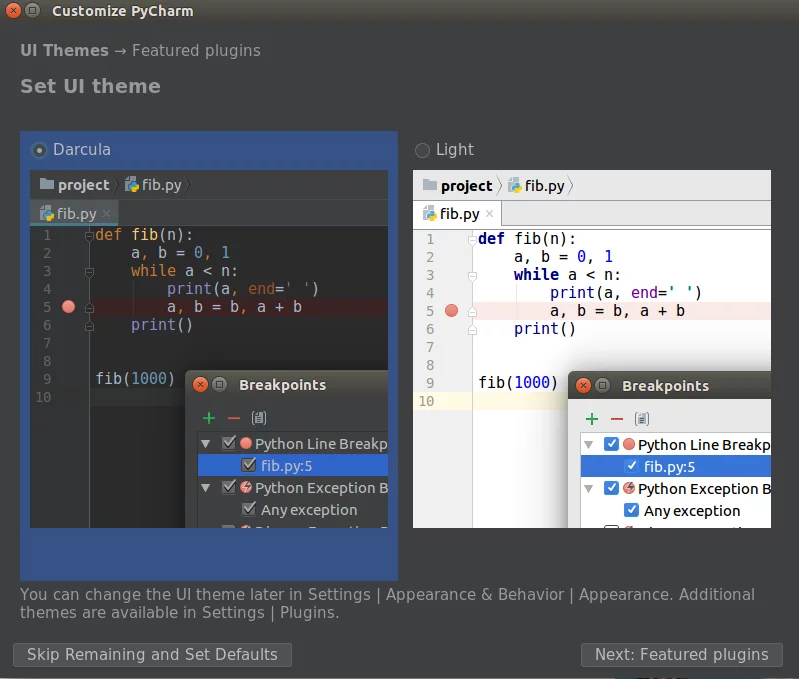Toggle Any exception checkbox in Light preview

pos(631,509)
